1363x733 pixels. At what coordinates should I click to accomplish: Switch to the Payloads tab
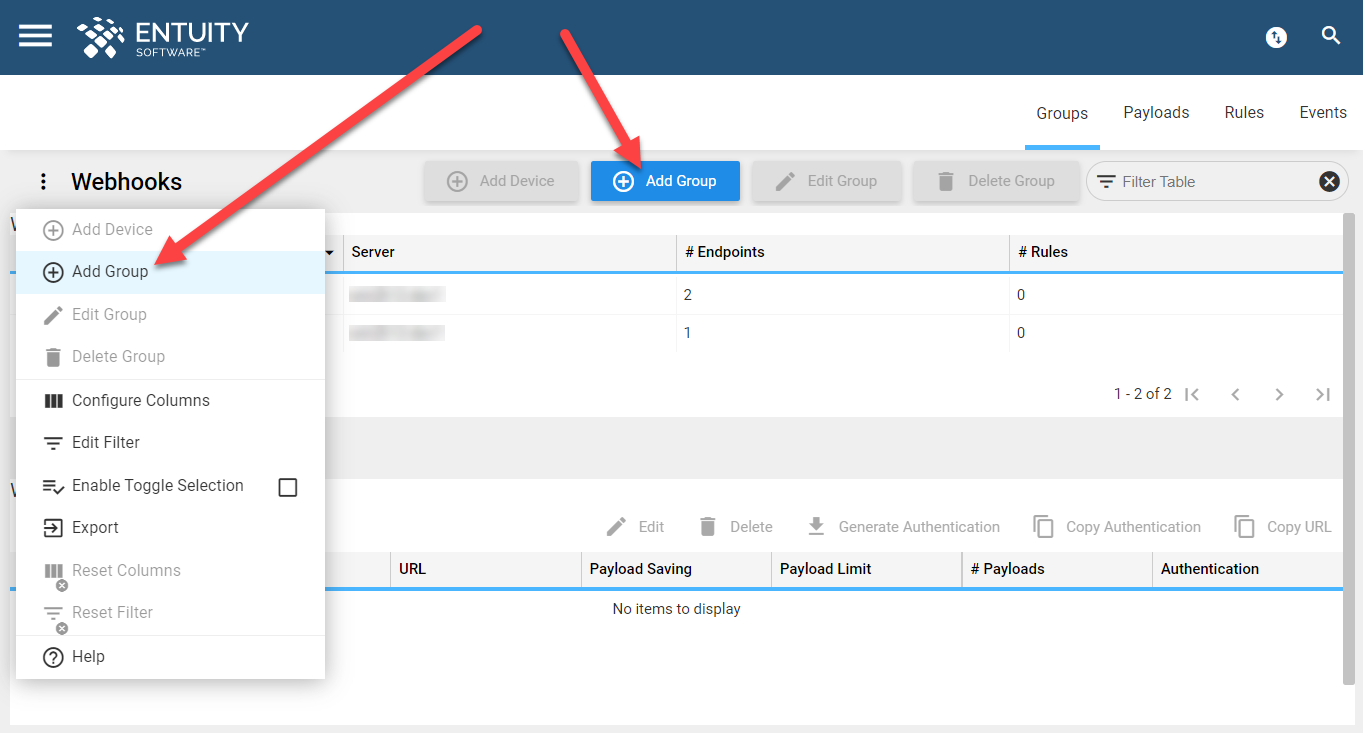click(x=1156, y=112)
